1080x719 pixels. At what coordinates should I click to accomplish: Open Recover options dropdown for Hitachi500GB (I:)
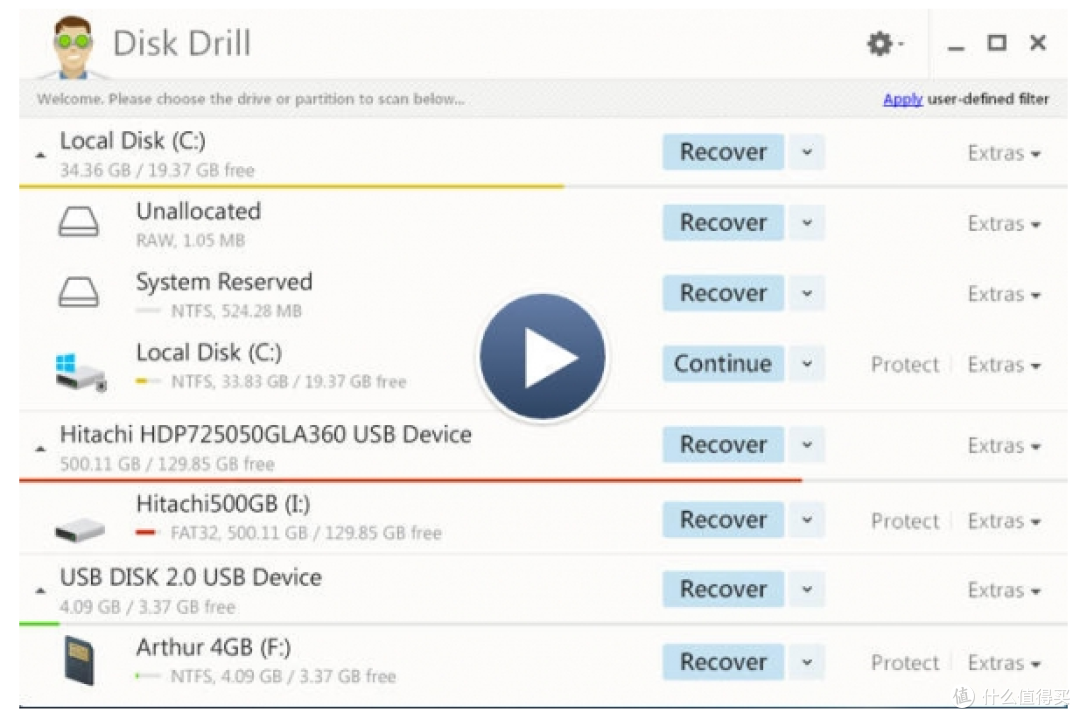(807, 520)
